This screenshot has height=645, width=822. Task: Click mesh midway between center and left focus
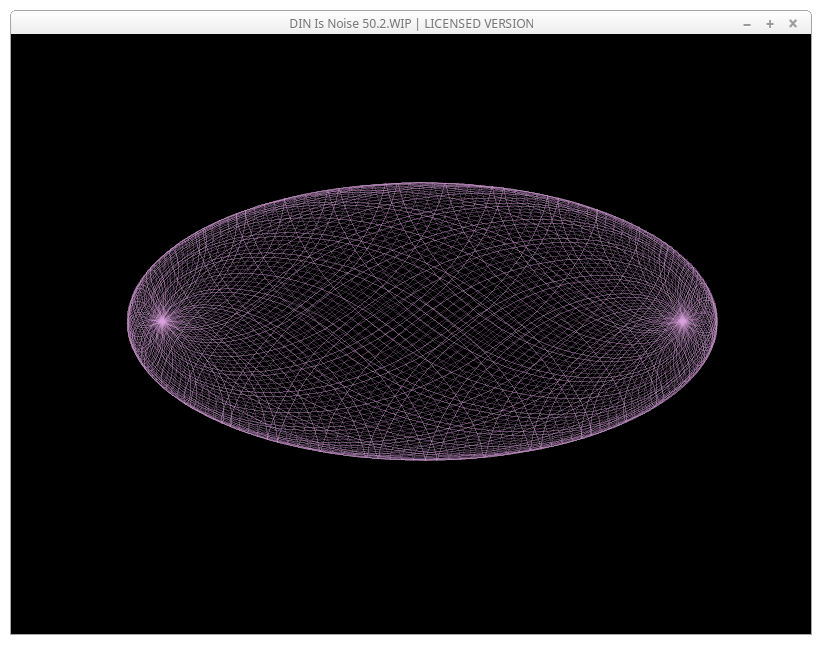[292, 321]
